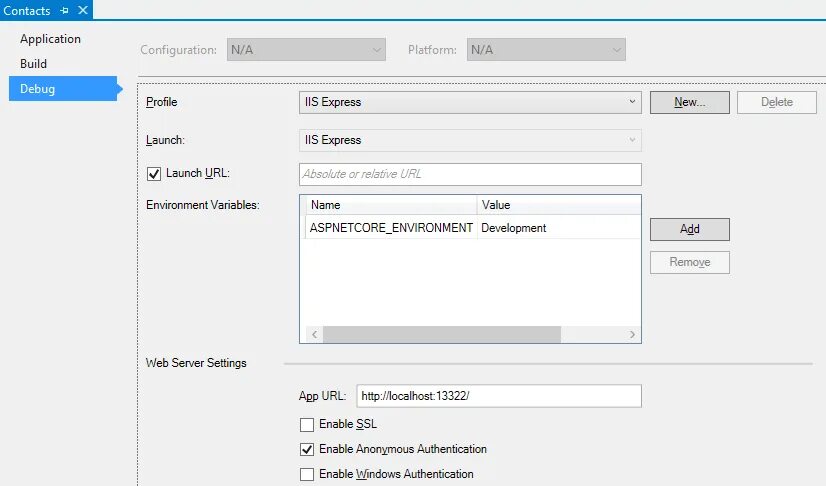826x486 pixels.
Task: Click right arrow of environment variables scrollbar
Action: tap(632, 334)
